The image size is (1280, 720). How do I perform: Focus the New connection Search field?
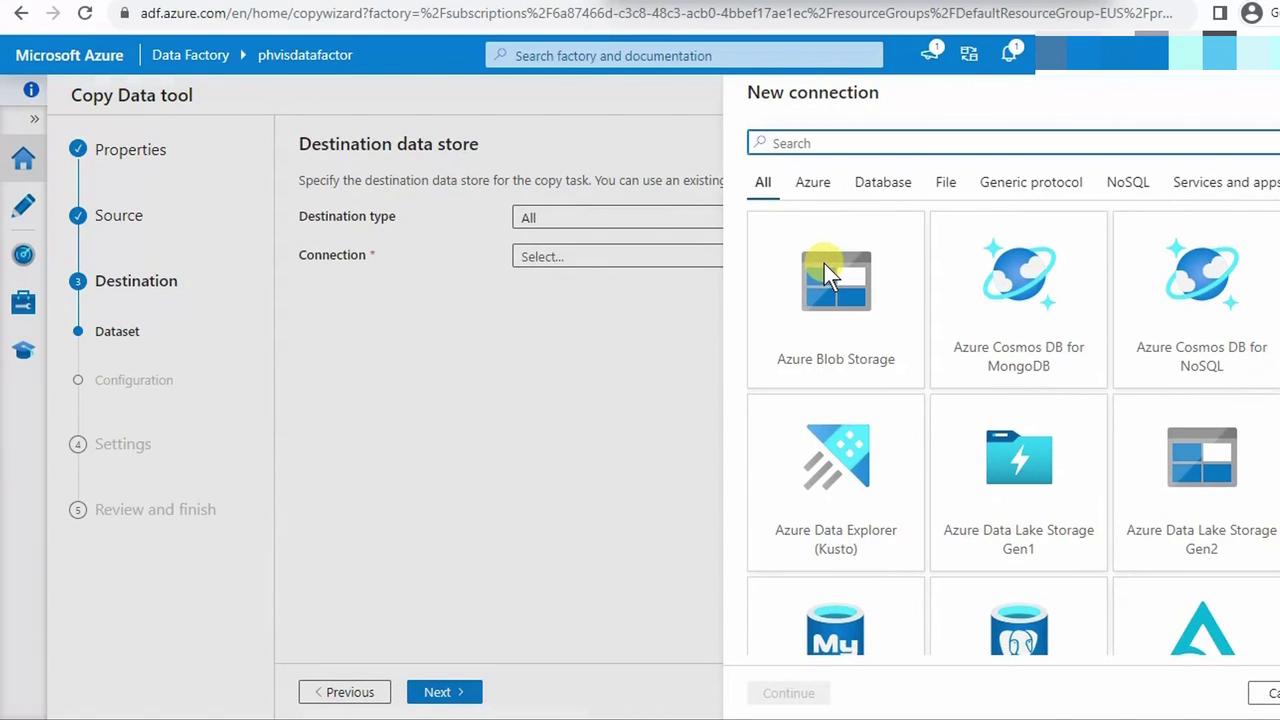tap(1013, 143)
